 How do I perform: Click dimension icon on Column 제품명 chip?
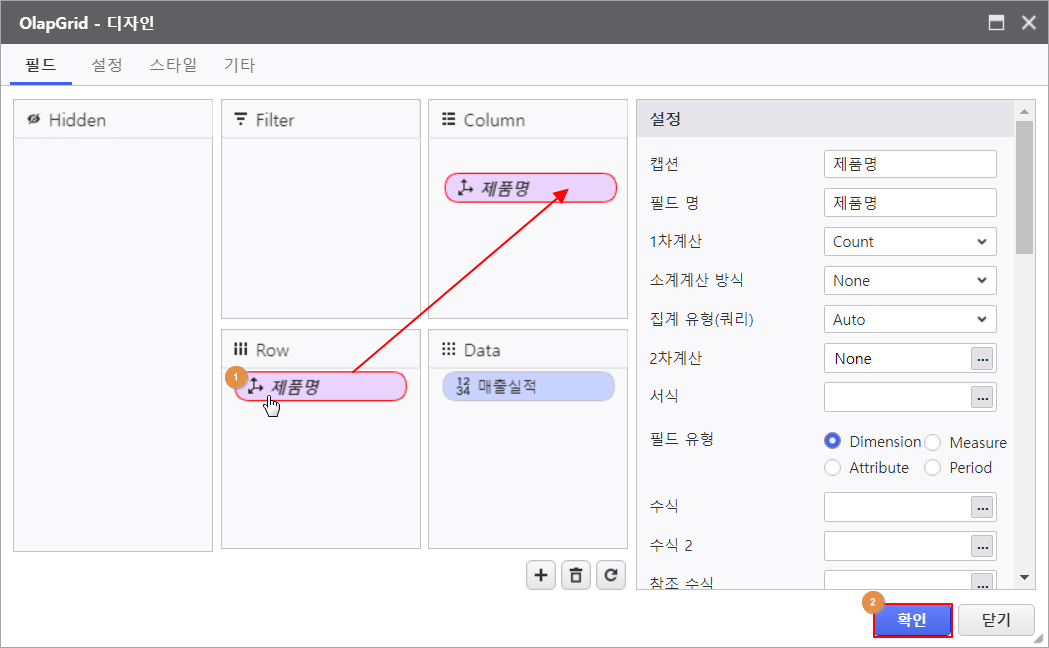click(x=465, y=188)
